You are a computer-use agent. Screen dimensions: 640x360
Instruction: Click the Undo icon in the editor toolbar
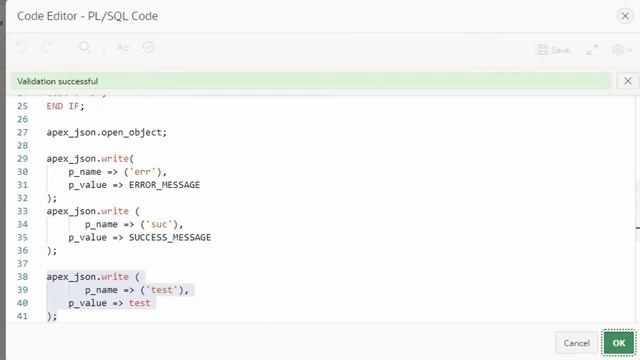tap(22, 47)
